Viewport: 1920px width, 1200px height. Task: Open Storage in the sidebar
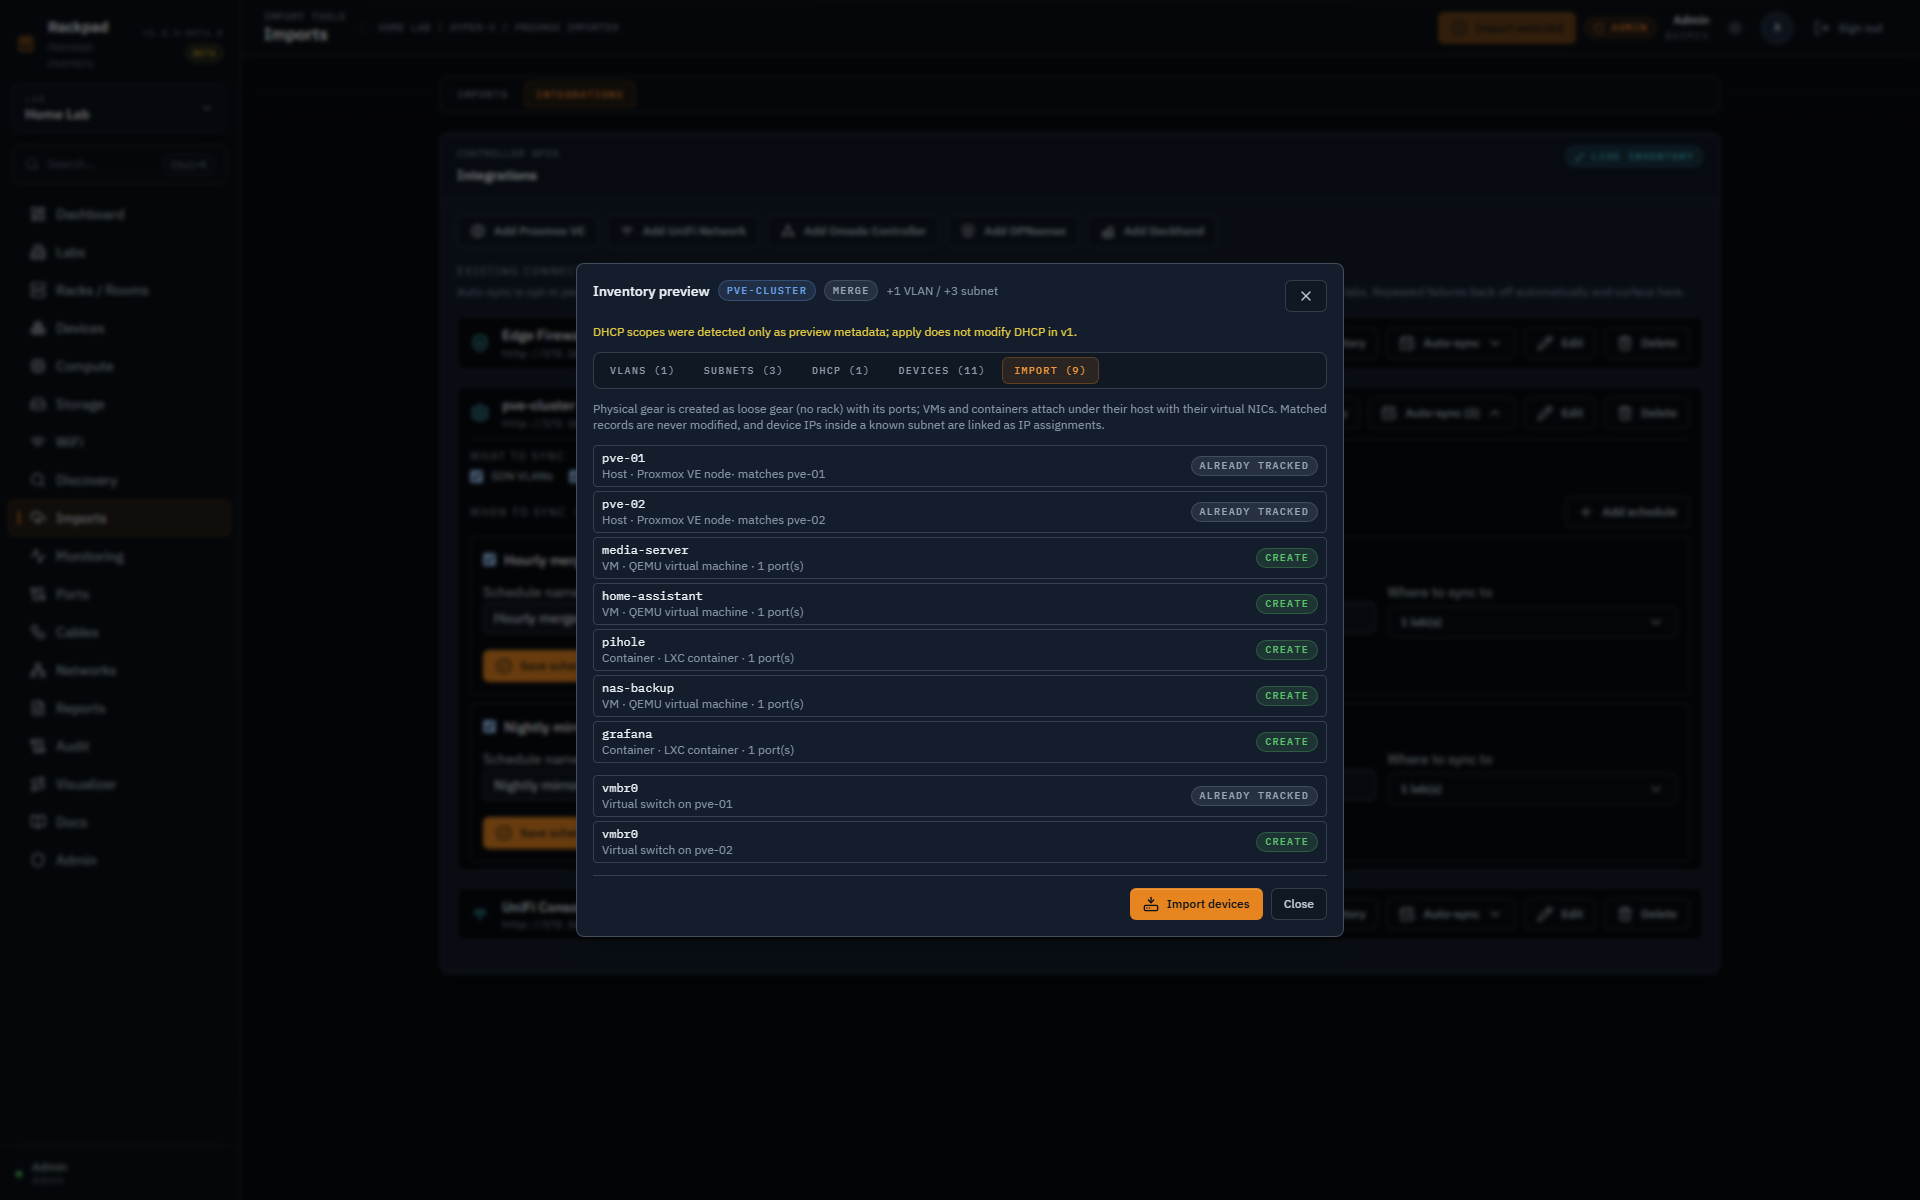[x=120, y=404]
